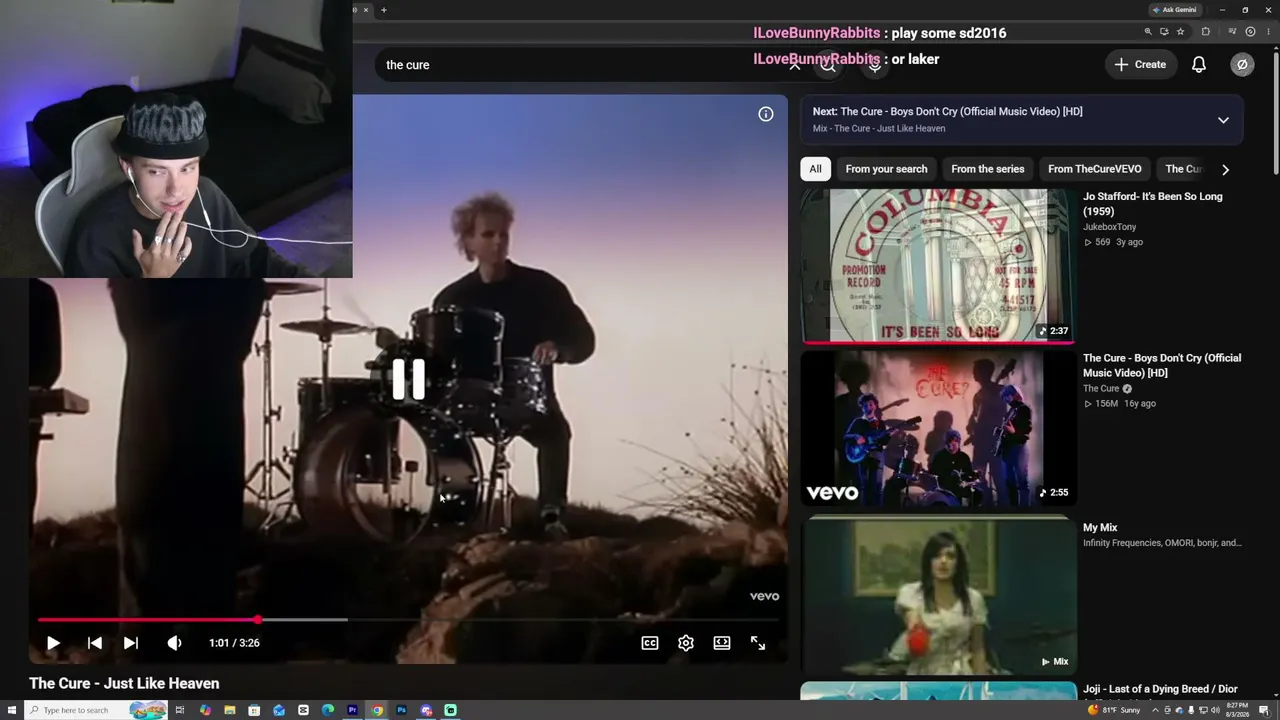Toggle closed captions on the video

pos(650,643)
